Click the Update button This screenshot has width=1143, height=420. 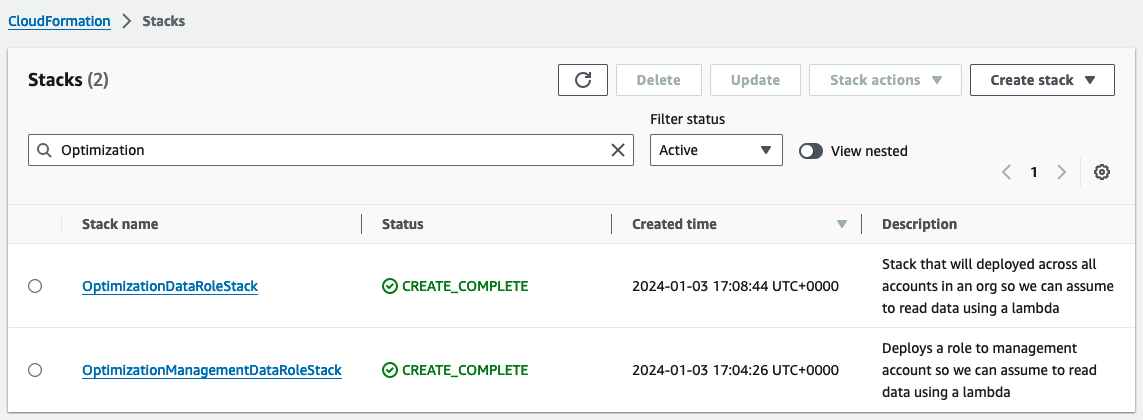click(x=755, y=80)
